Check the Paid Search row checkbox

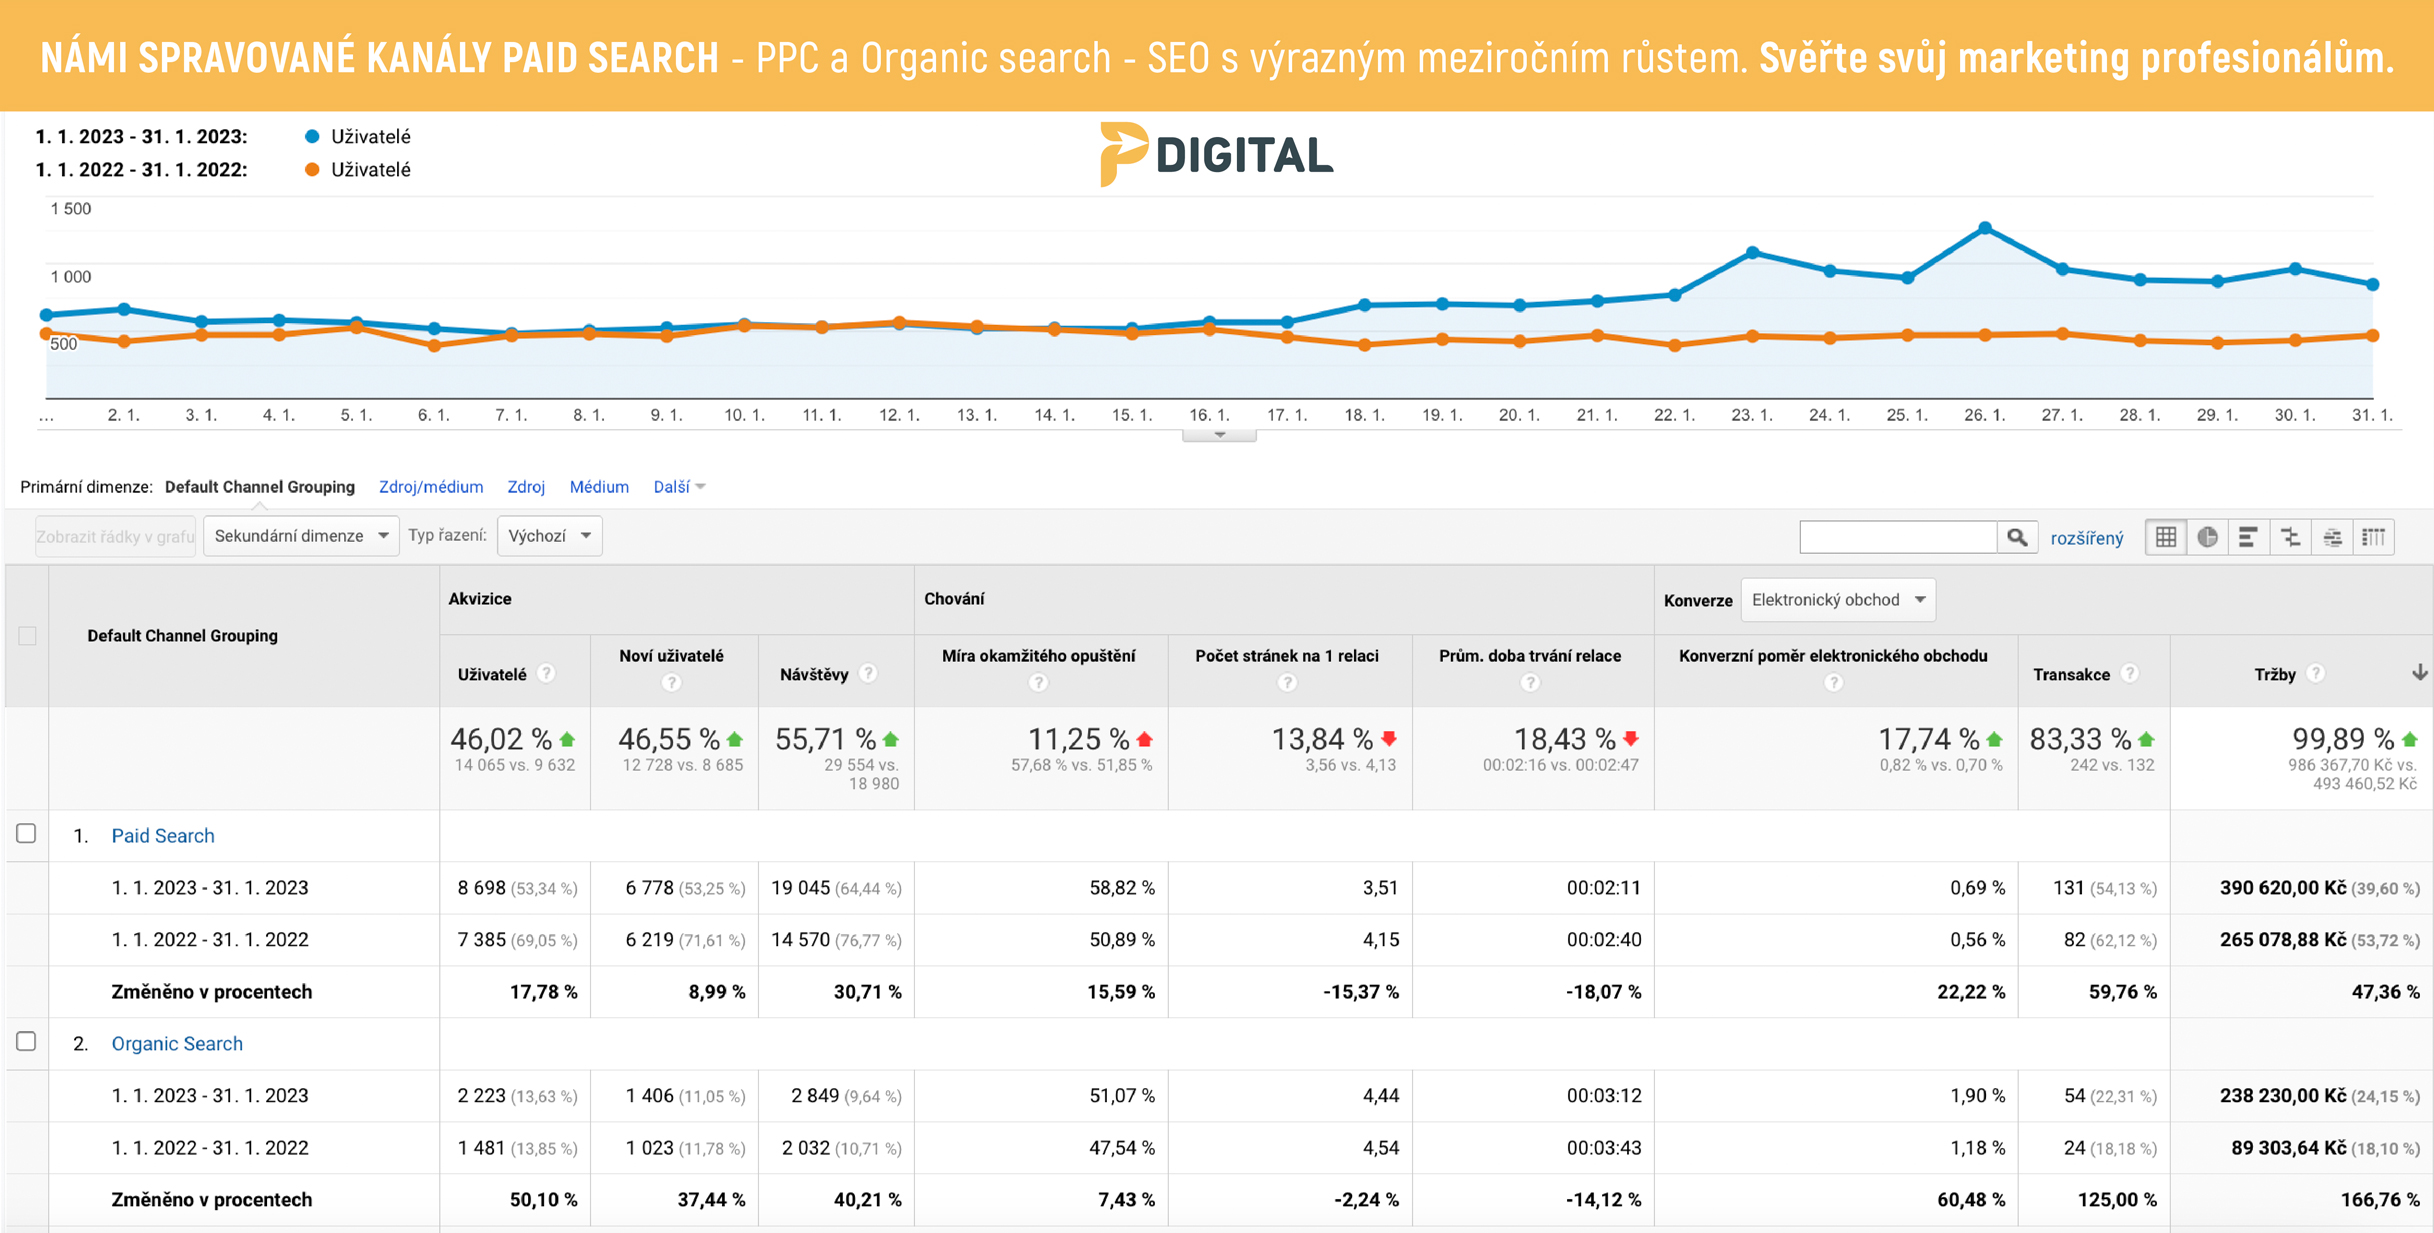click(x=27, y=833)
